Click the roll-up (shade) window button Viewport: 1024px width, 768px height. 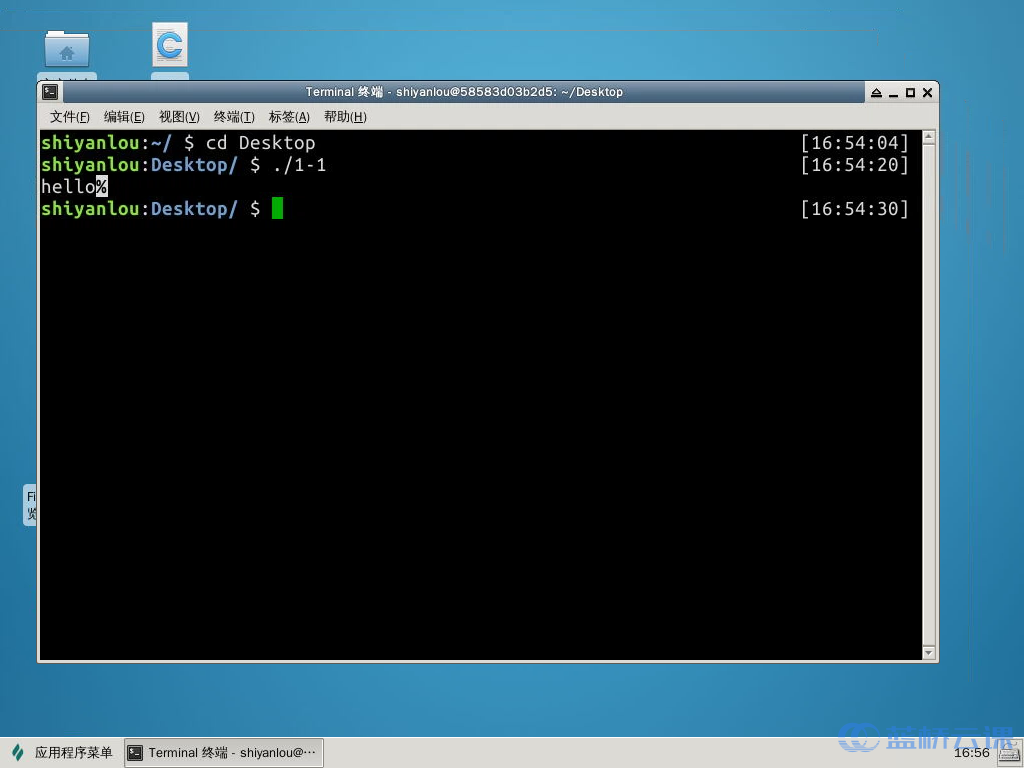876,92
